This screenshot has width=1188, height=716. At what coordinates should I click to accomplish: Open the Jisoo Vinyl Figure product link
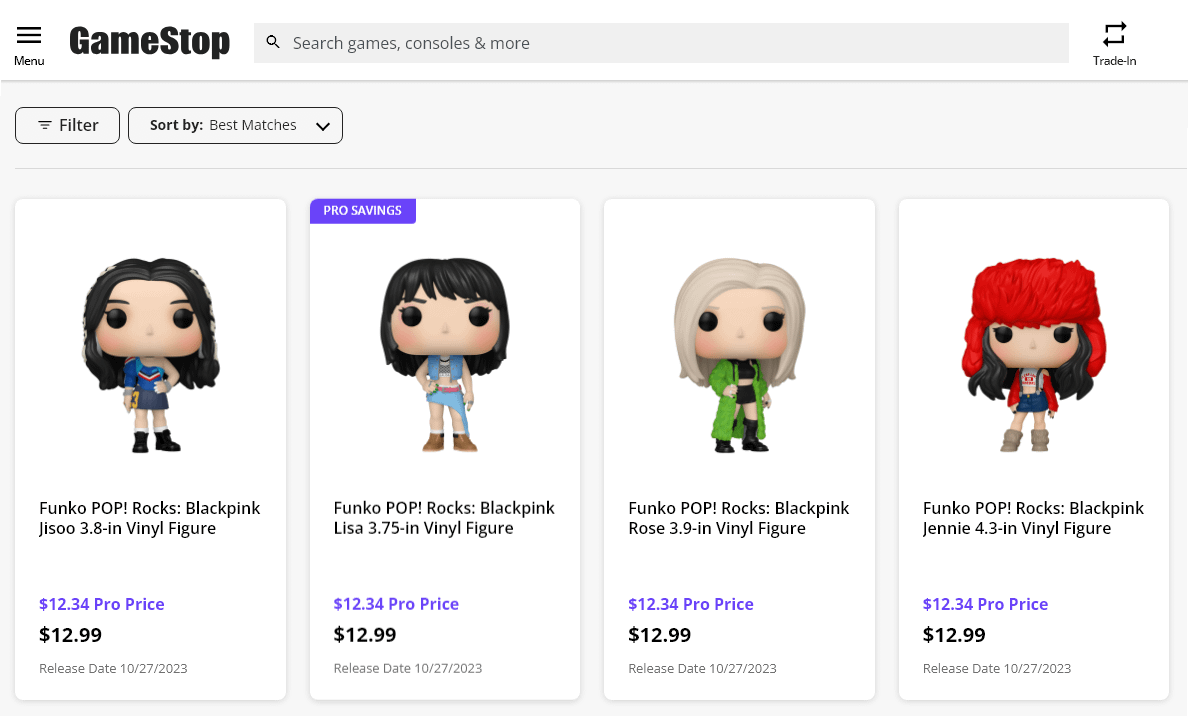[149, 517]
